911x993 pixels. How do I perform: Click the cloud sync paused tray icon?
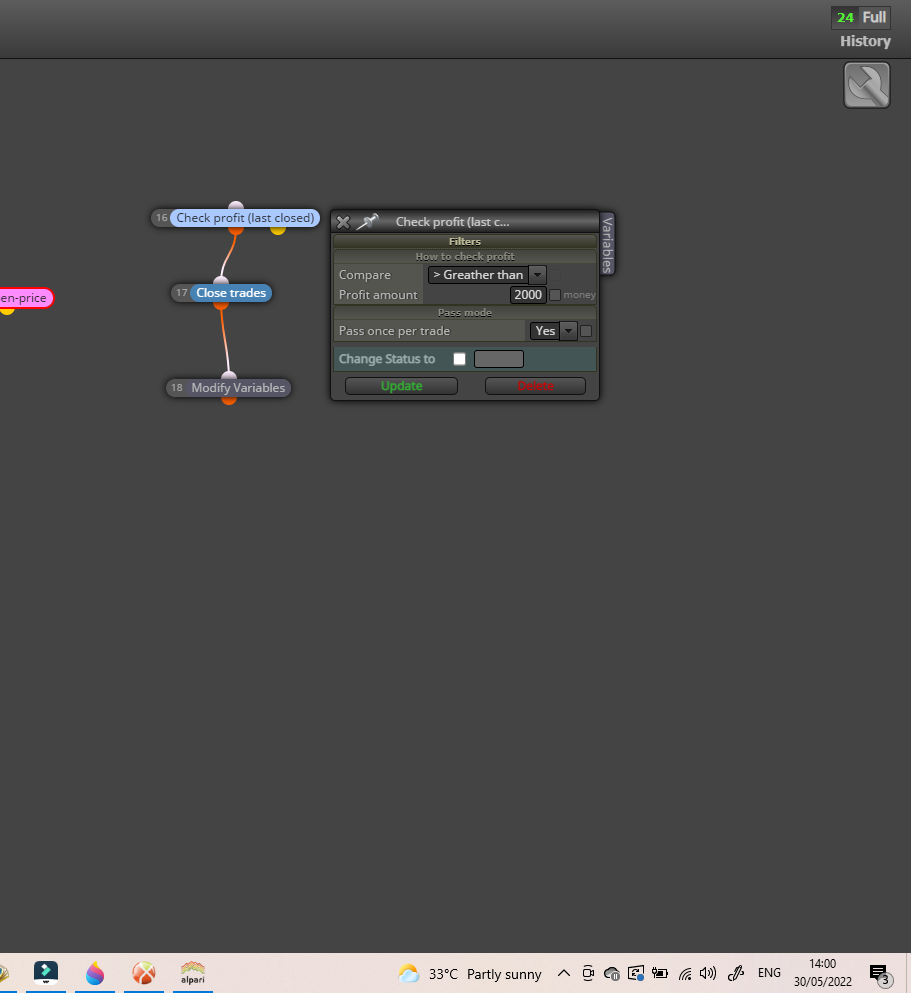point(612,973)
